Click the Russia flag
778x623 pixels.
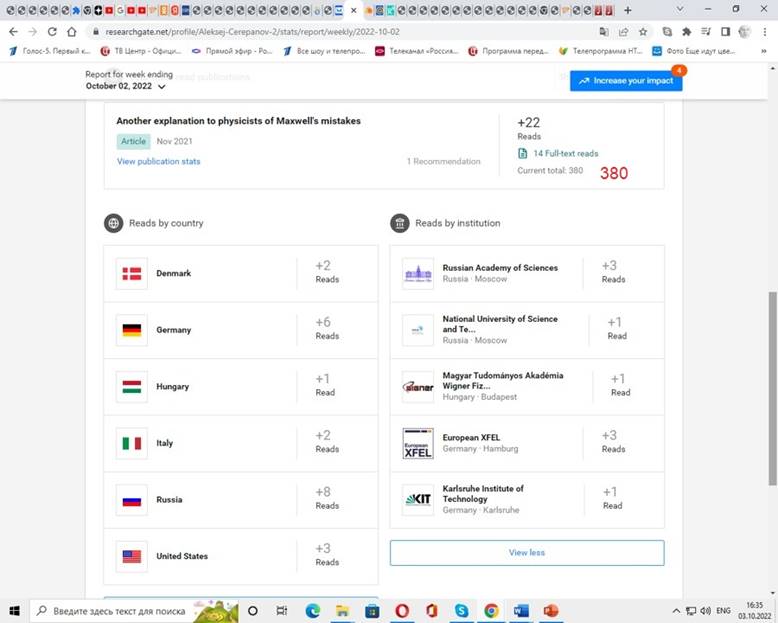tap(131, 500)
